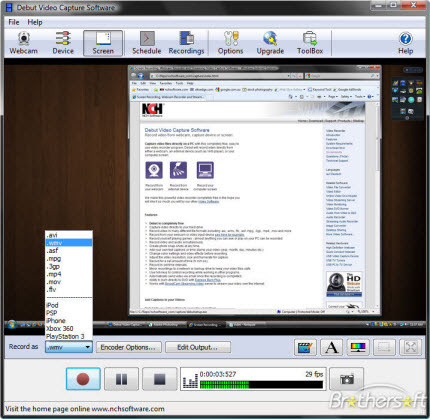Select the Screen capture source

[x=103, y=43]
